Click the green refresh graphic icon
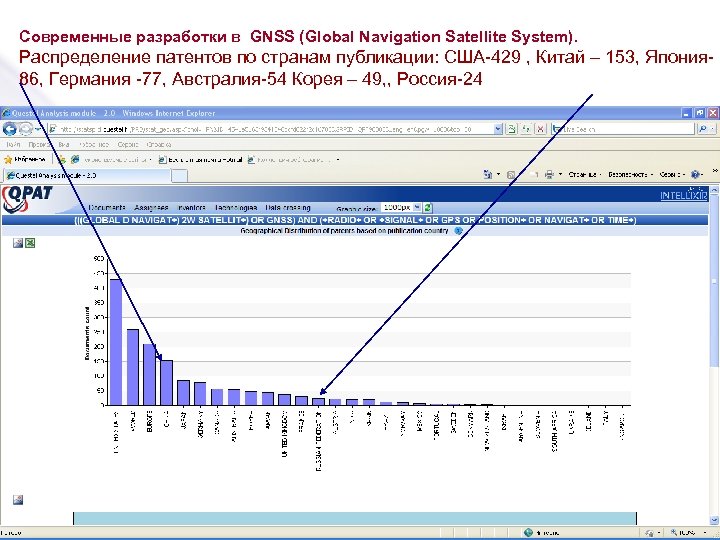Image resolution: width=720 pixels, height=540 pixels. (428, 208)
